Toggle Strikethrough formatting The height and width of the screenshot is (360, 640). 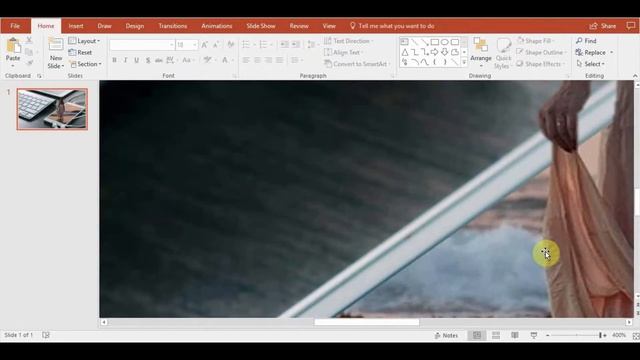[x=159, y=60]
